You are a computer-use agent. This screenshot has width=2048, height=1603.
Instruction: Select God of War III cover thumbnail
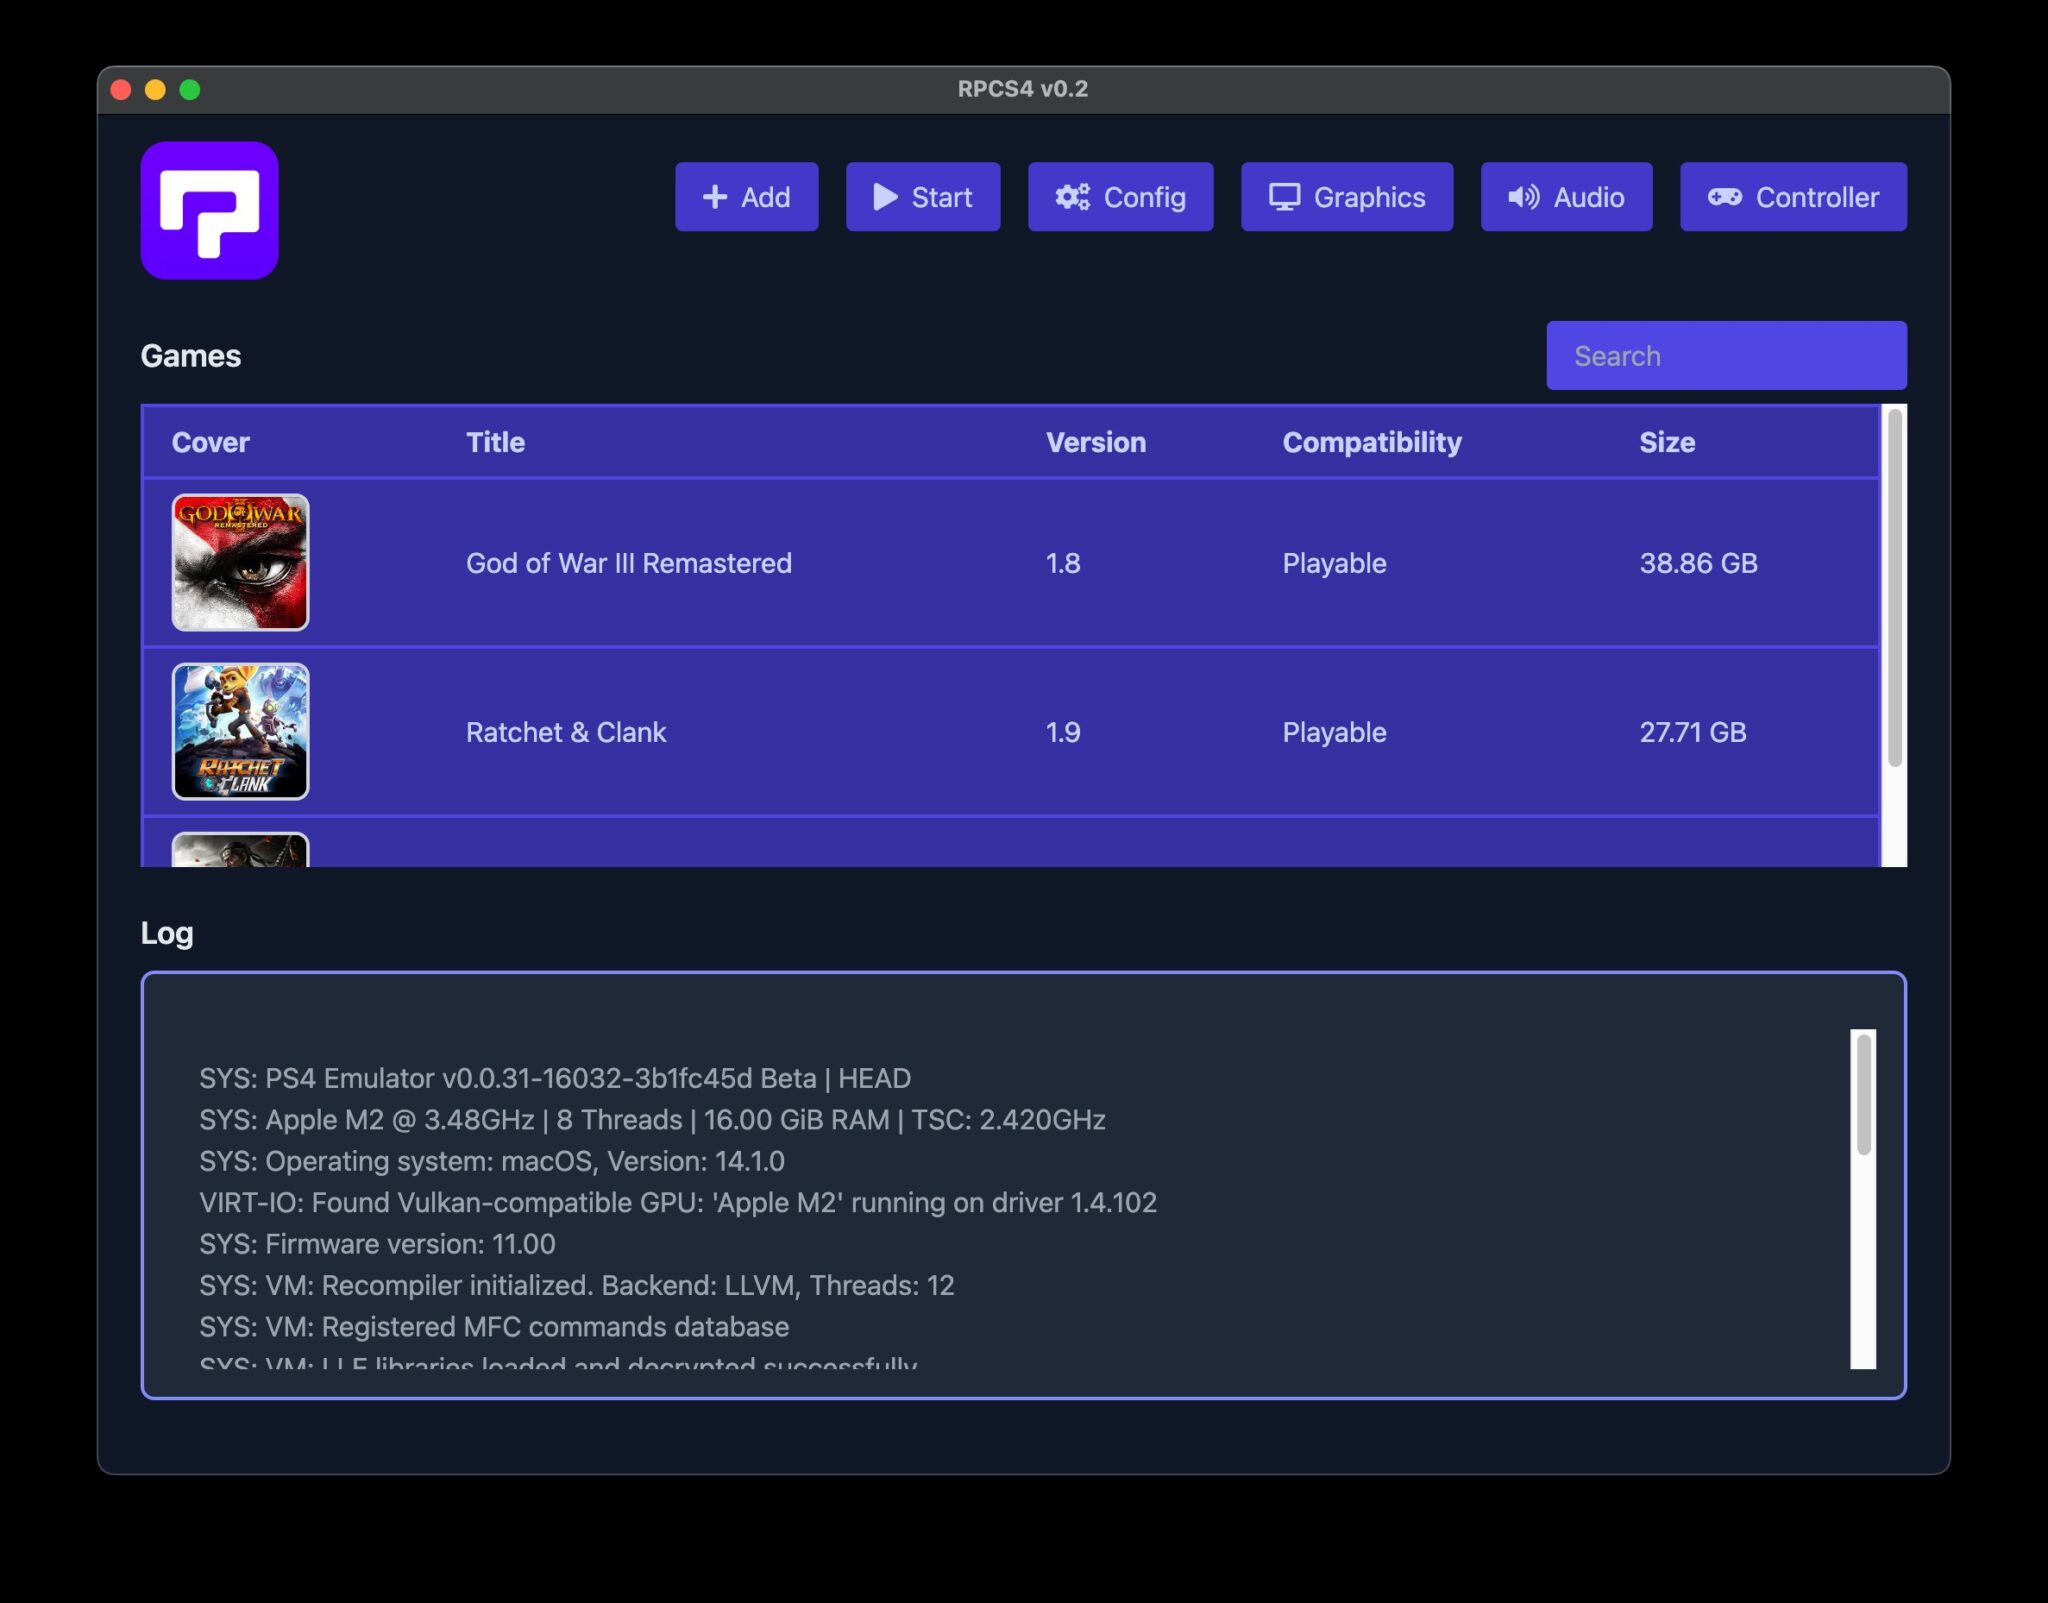[240, 562]
